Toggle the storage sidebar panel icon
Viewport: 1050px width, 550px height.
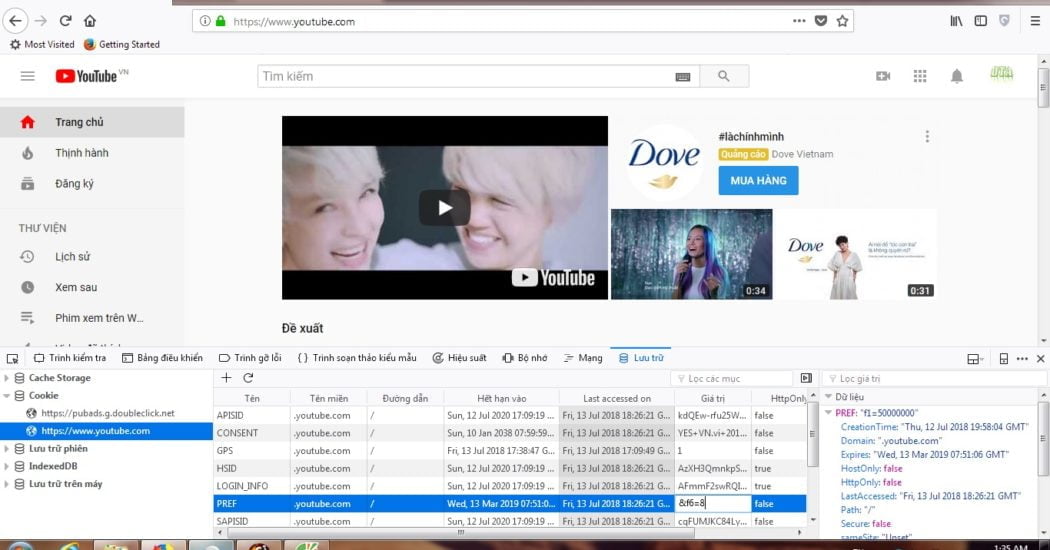pos(806,379)
